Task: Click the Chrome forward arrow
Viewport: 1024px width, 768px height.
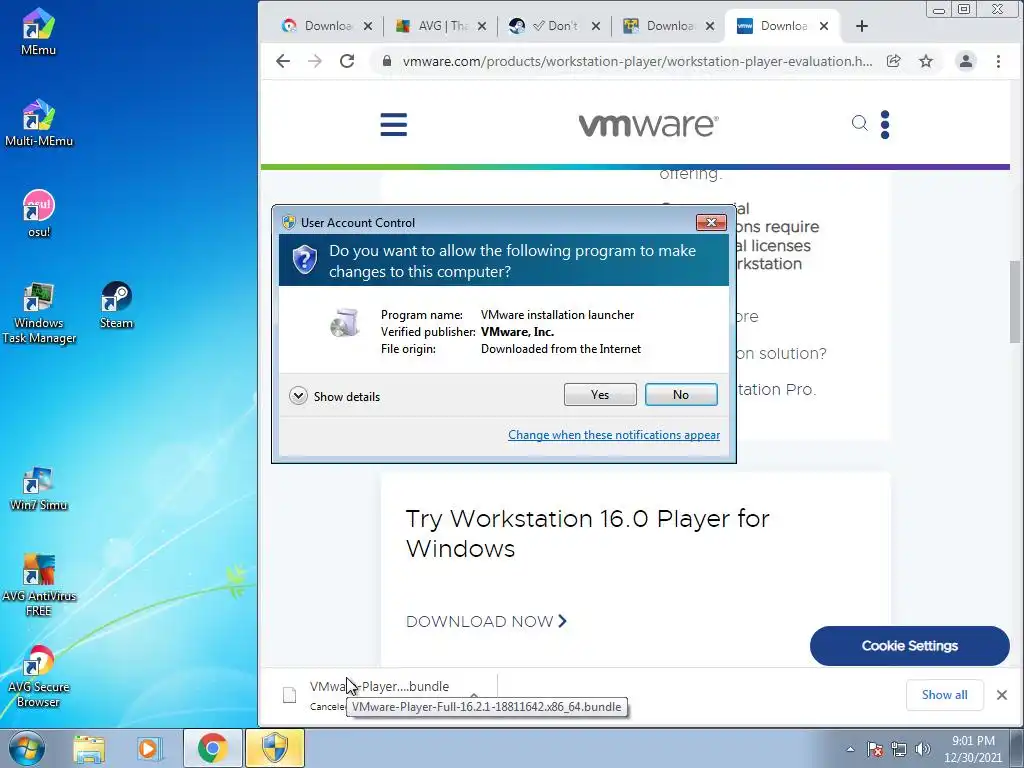Action: point(315,61)
